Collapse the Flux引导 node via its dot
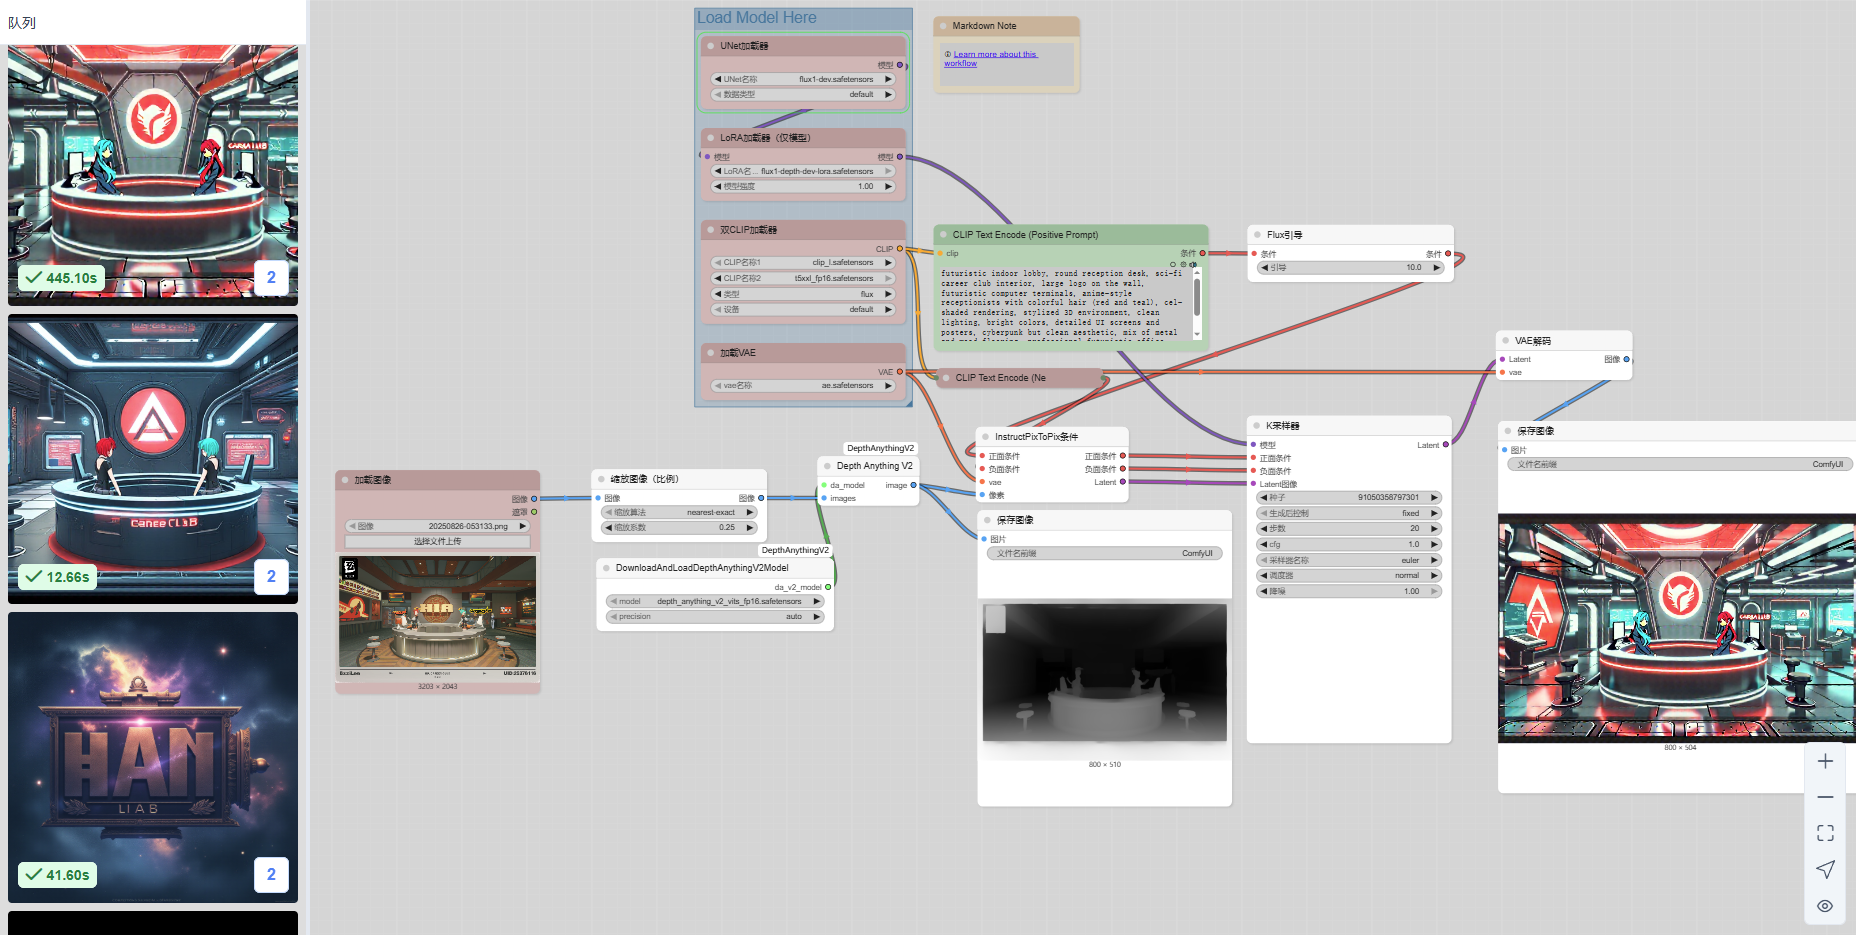 (1258, 234)
